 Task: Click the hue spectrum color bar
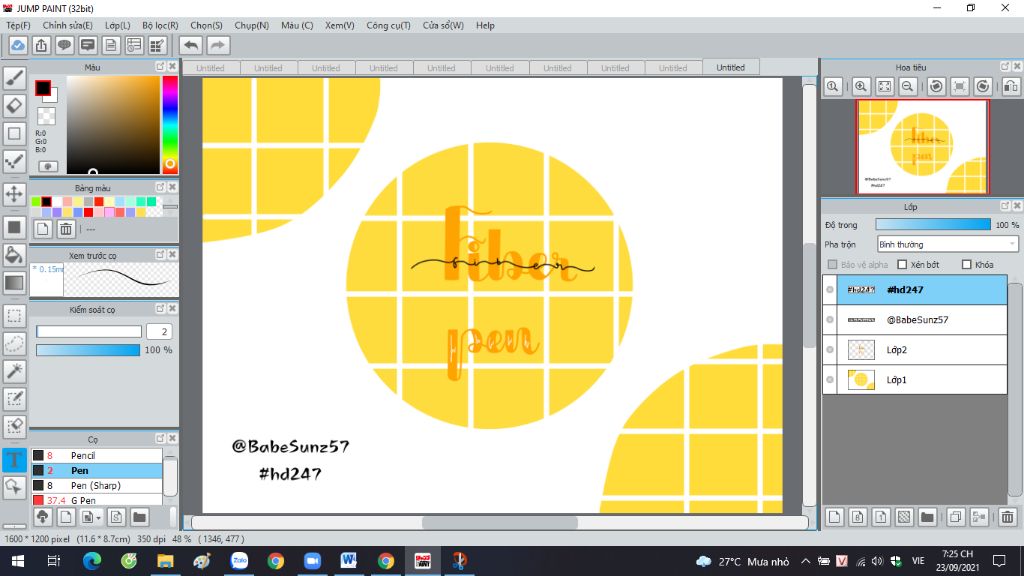(170, 125)
